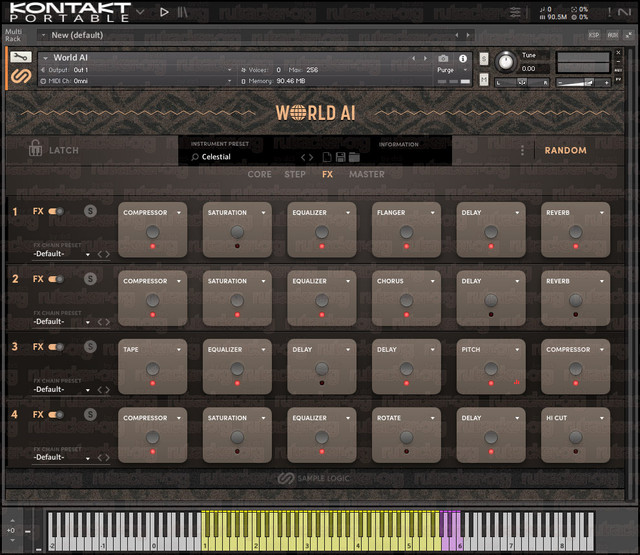Adjust row 1 Reverb amount knob

576,232
